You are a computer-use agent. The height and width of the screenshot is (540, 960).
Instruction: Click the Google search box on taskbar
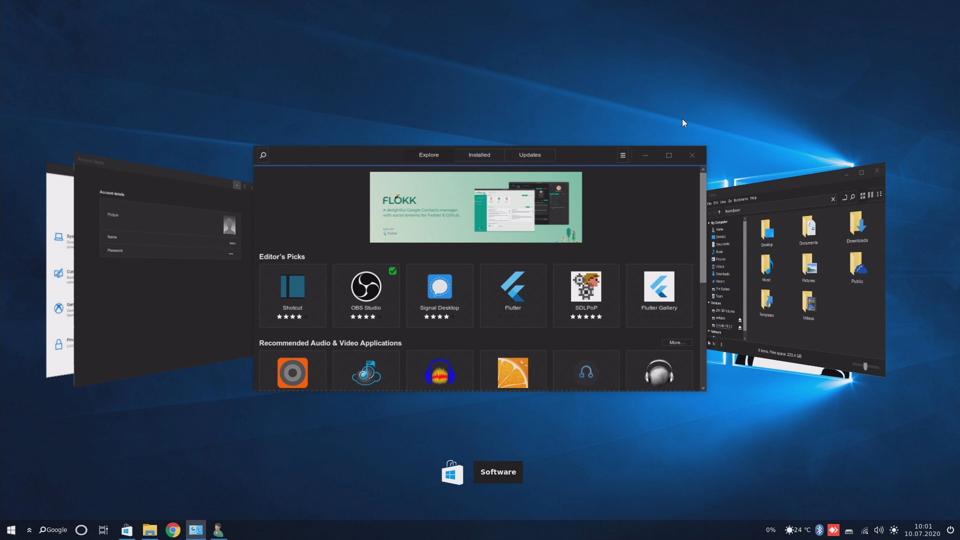(x=54, y=530)
